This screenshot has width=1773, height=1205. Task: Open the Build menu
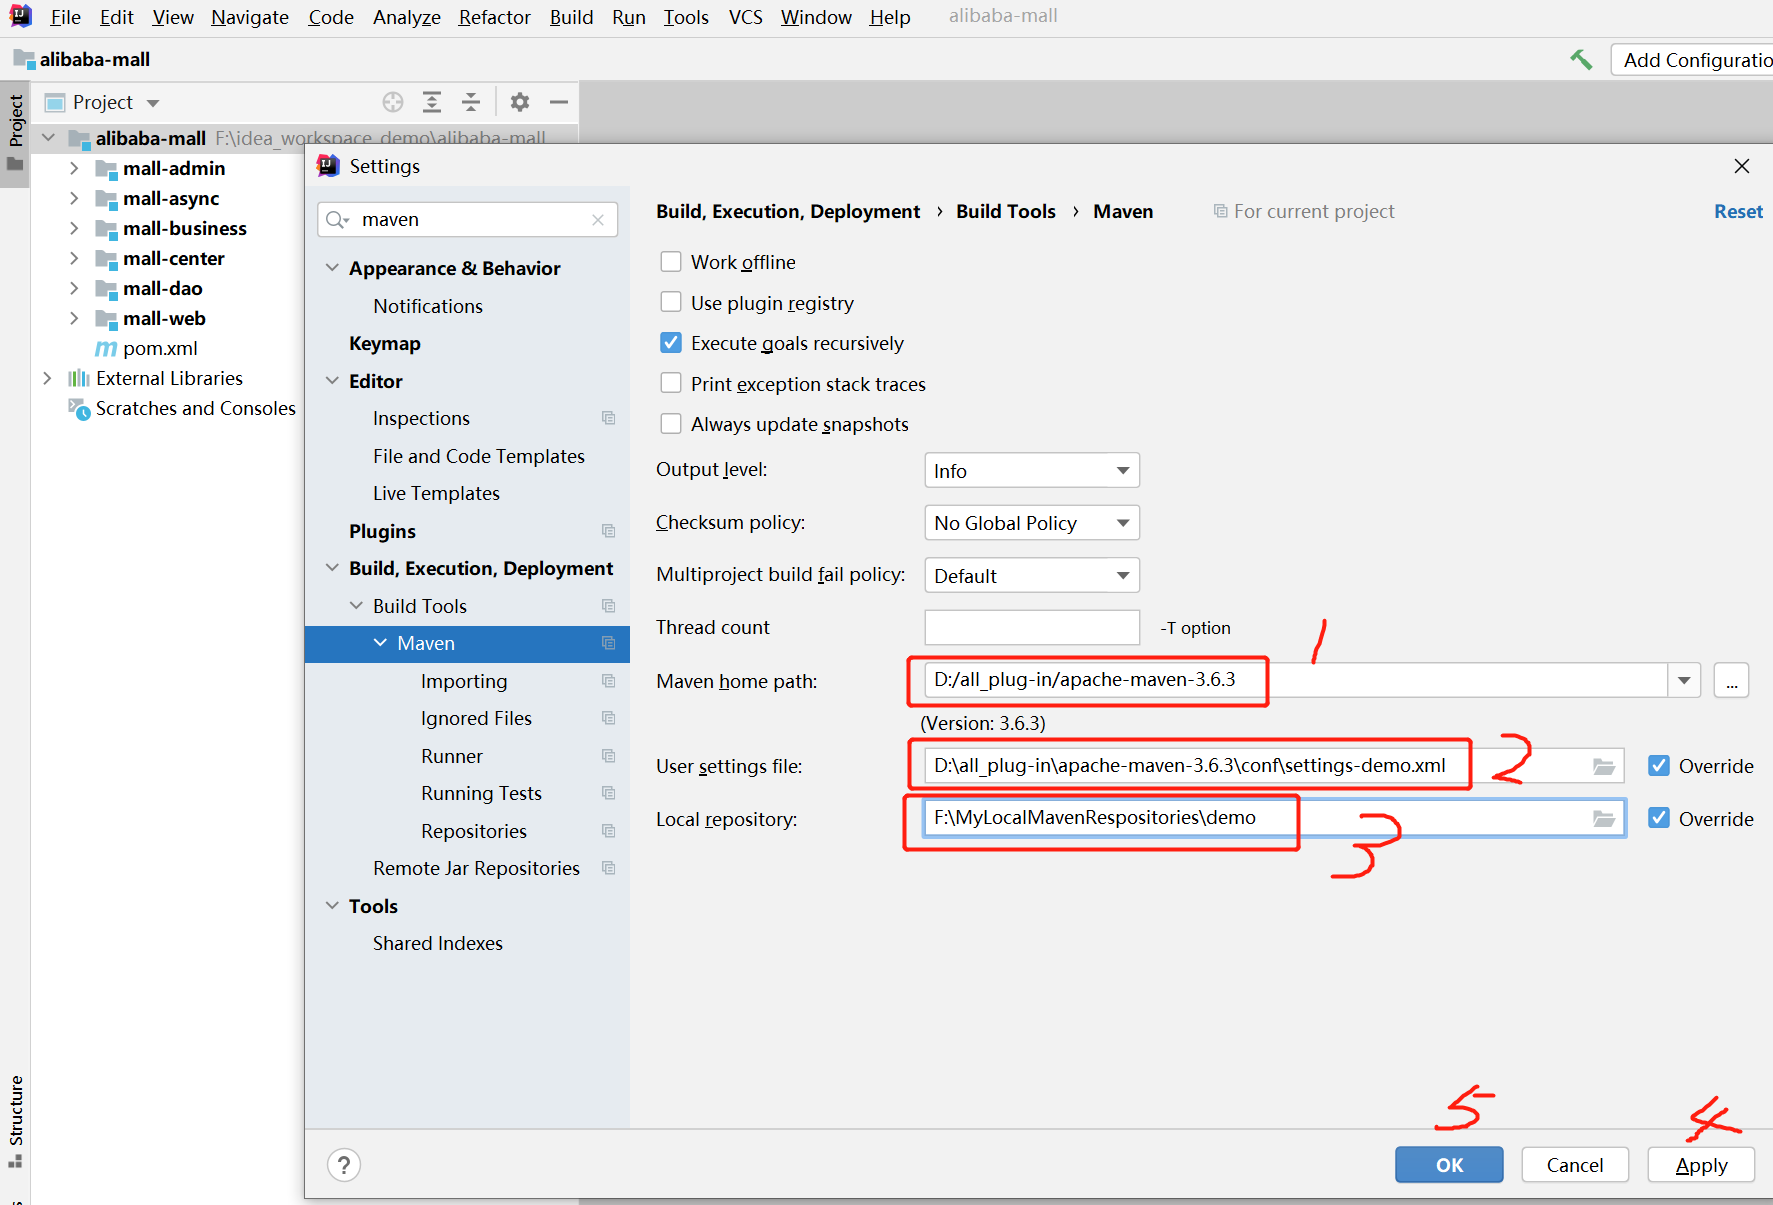coord(571,17)
